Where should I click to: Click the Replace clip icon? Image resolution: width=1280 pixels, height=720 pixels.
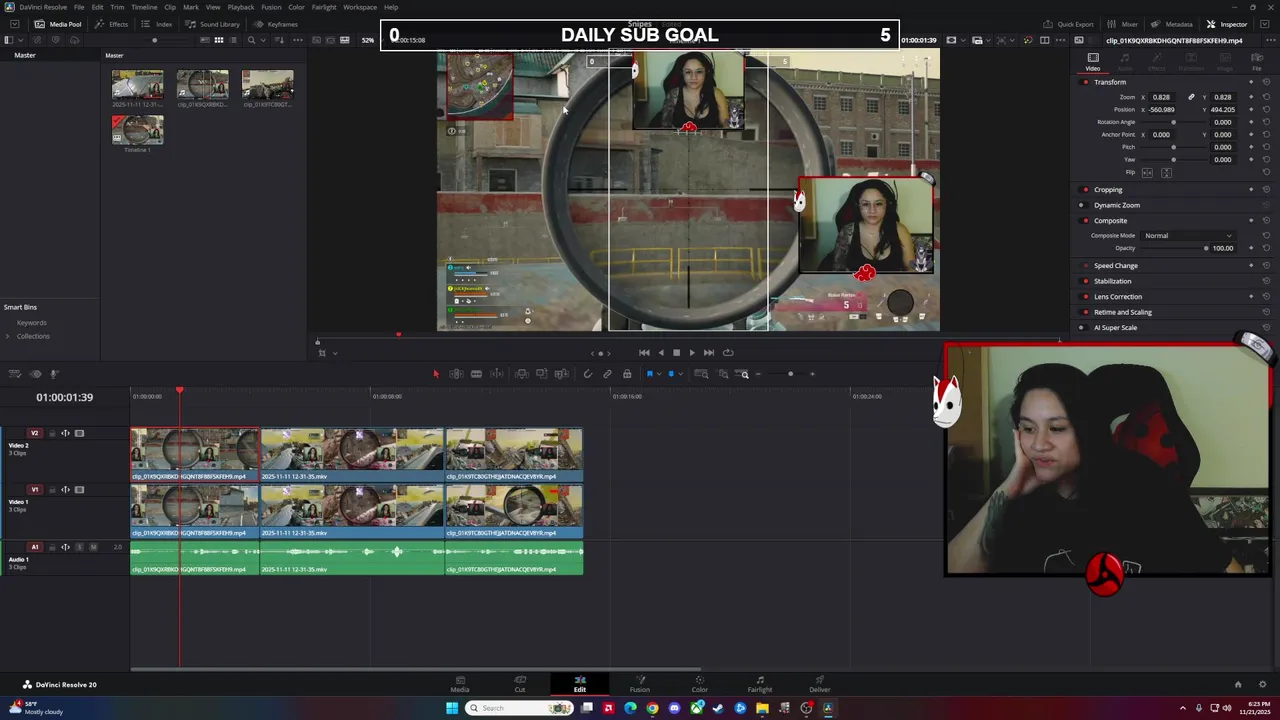pyautogui.click(x=562, y=374)
